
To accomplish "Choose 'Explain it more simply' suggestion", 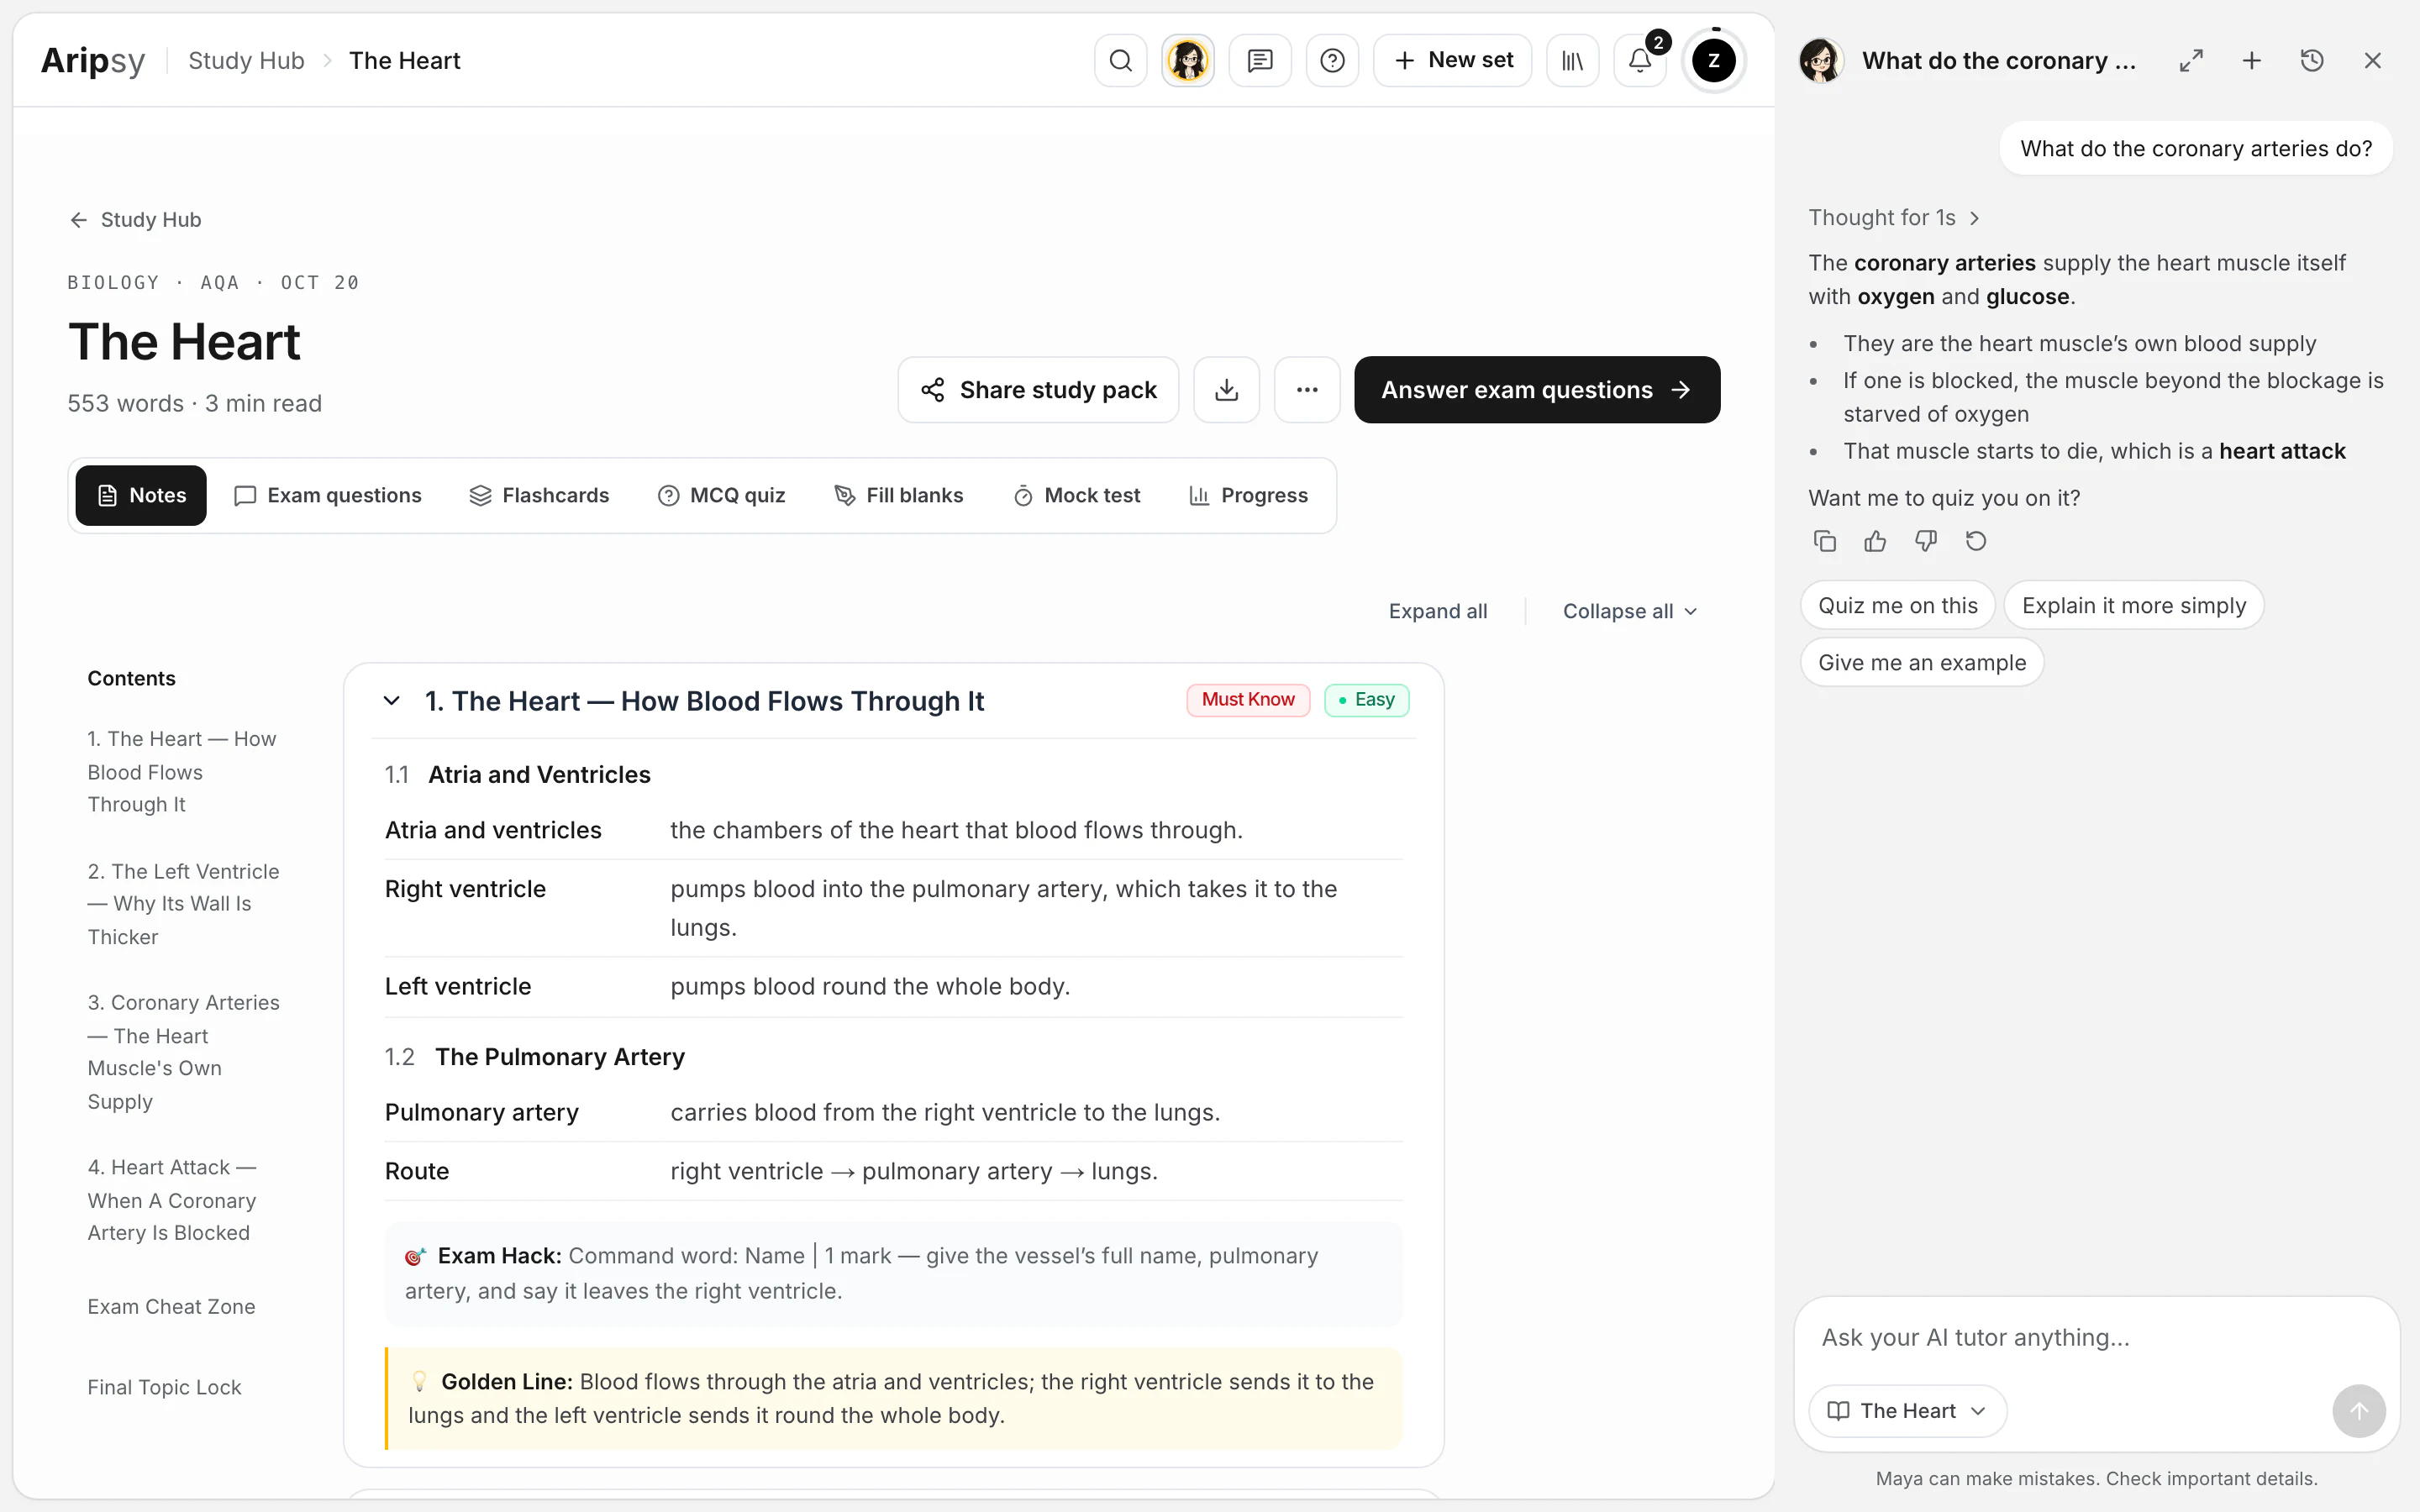I will [2133, 606].
